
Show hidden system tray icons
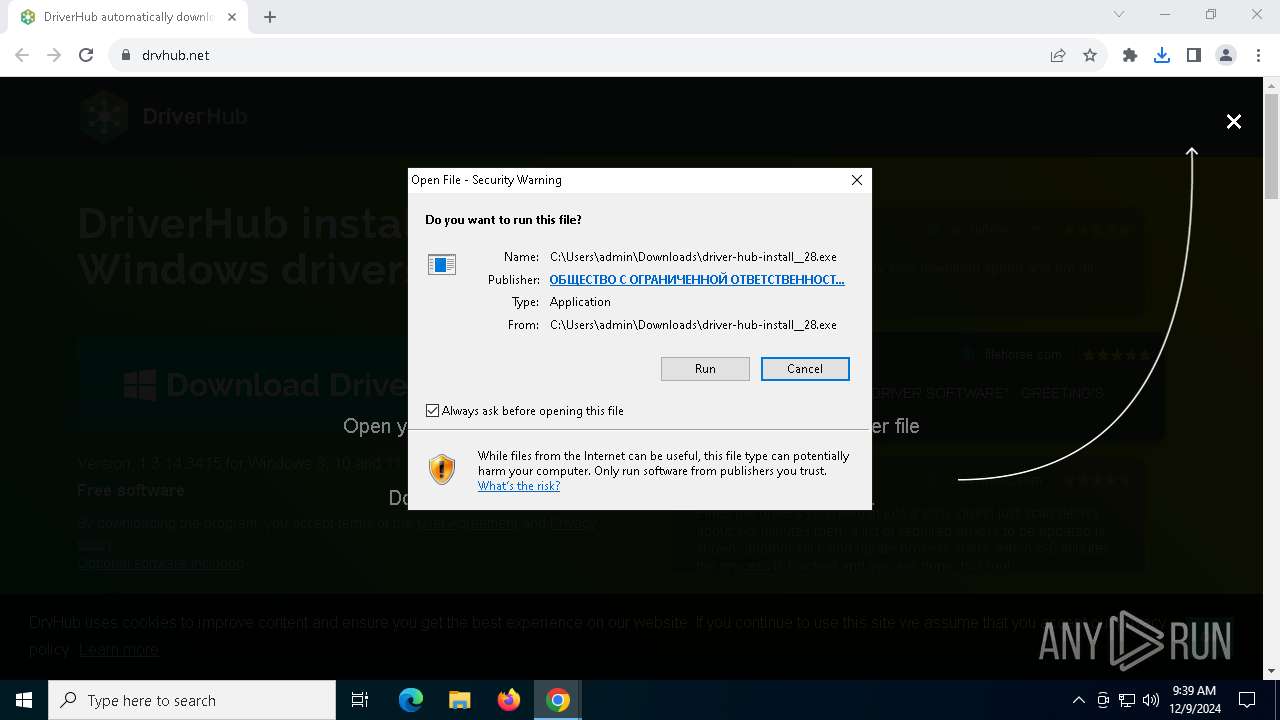[x=1078, y=700]
